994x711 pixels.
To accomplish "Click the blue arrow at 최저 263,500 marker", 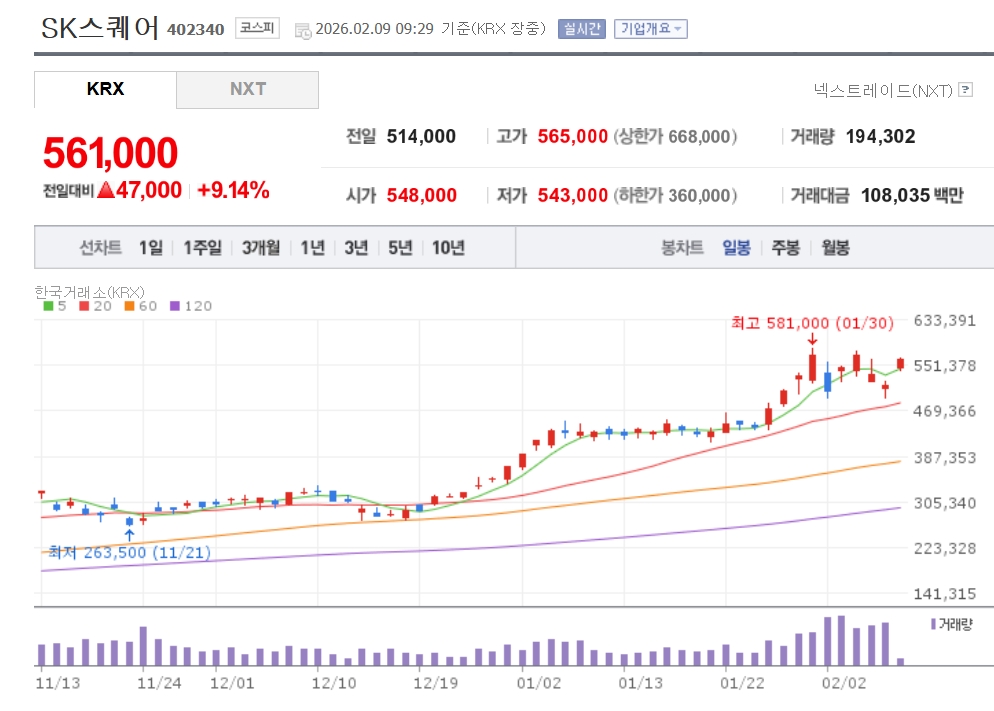I will click(x=129, y=534).
